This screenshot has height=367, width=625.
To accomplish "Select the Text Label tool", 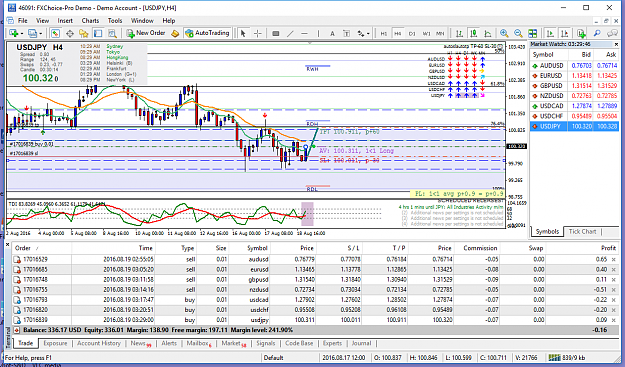I will pyautogui.click(x=346, y=33).
